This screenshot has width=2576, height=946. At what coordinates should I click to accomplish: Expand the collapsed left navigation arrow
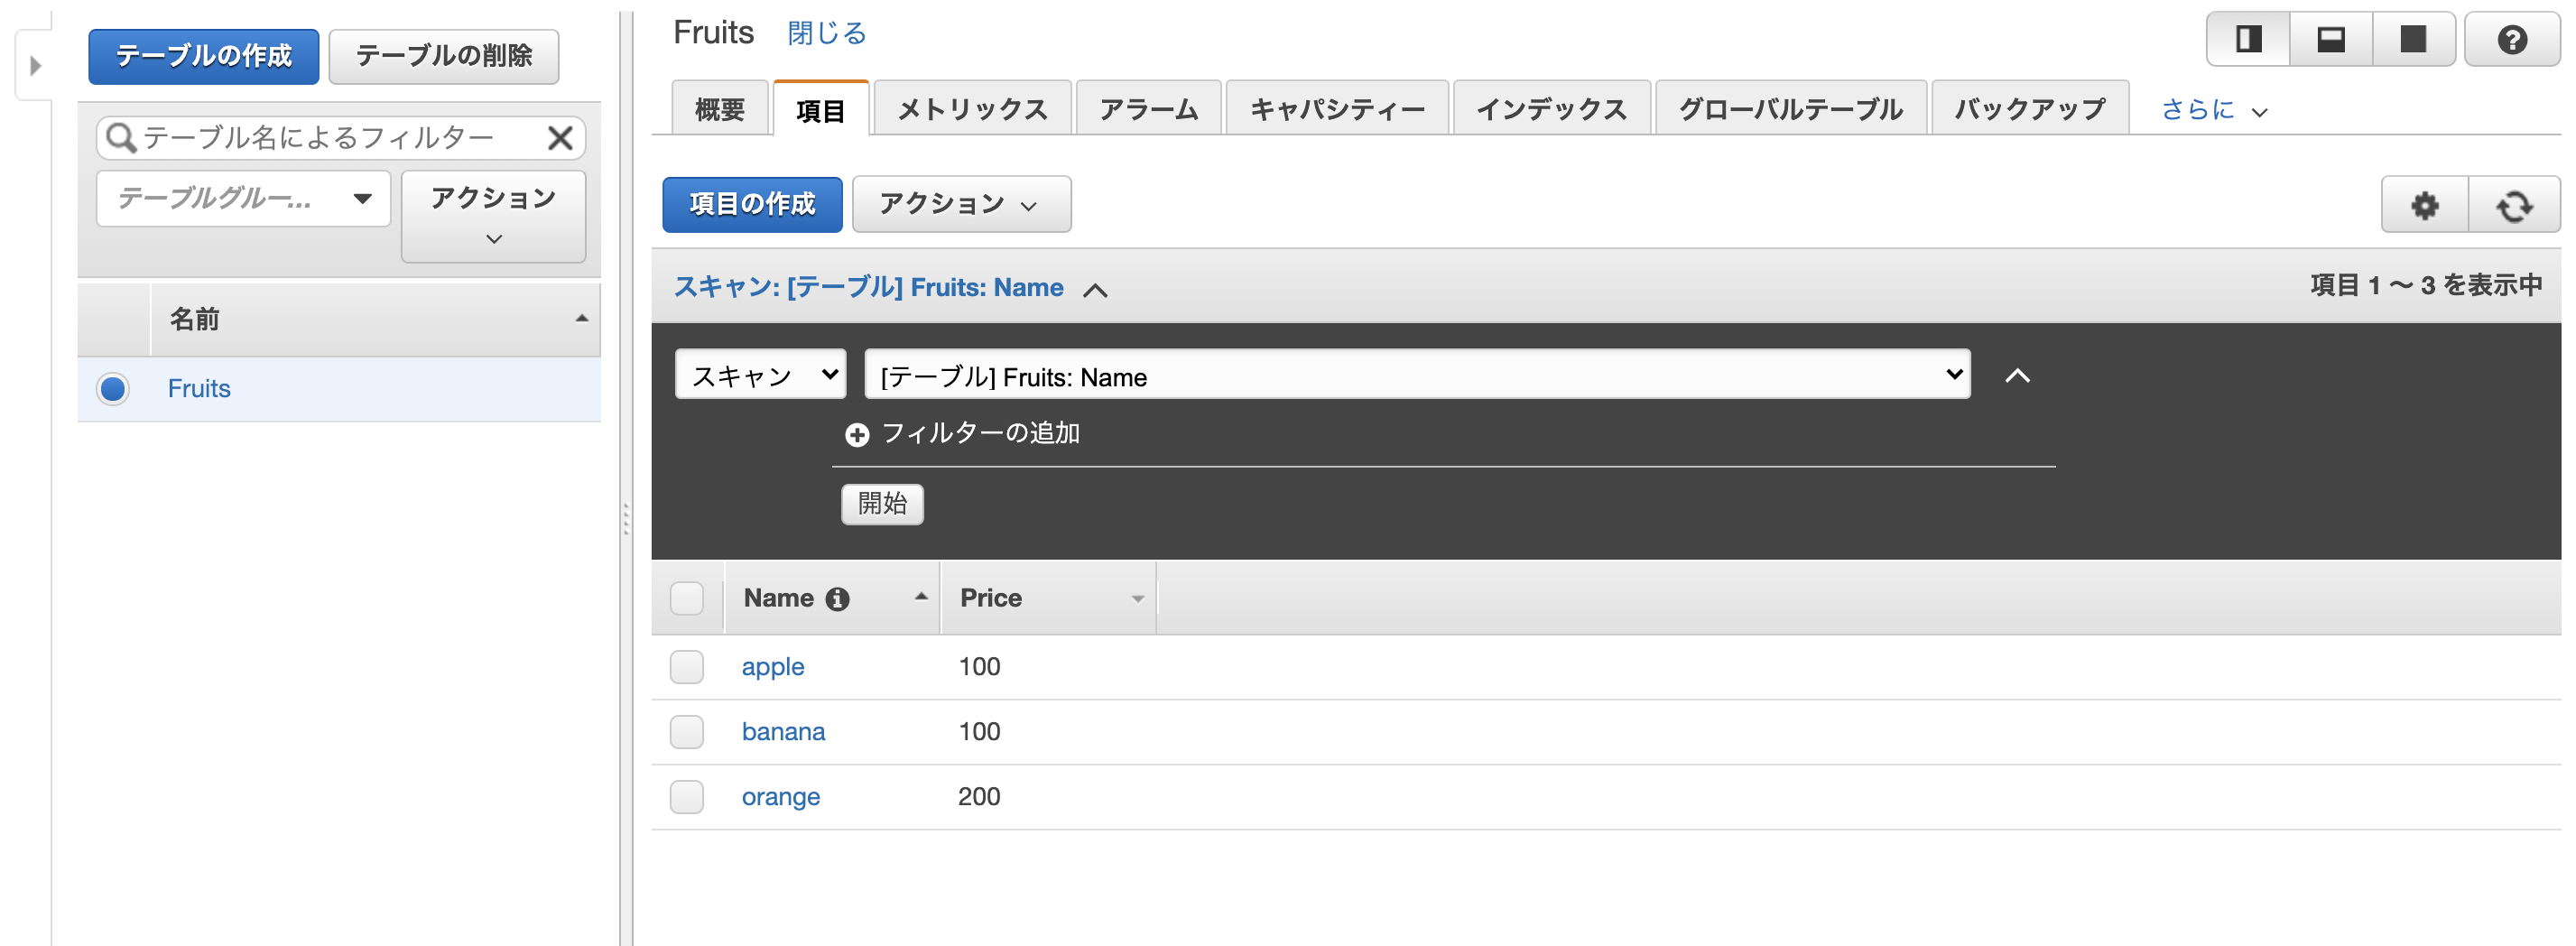[x=36, y=66]
